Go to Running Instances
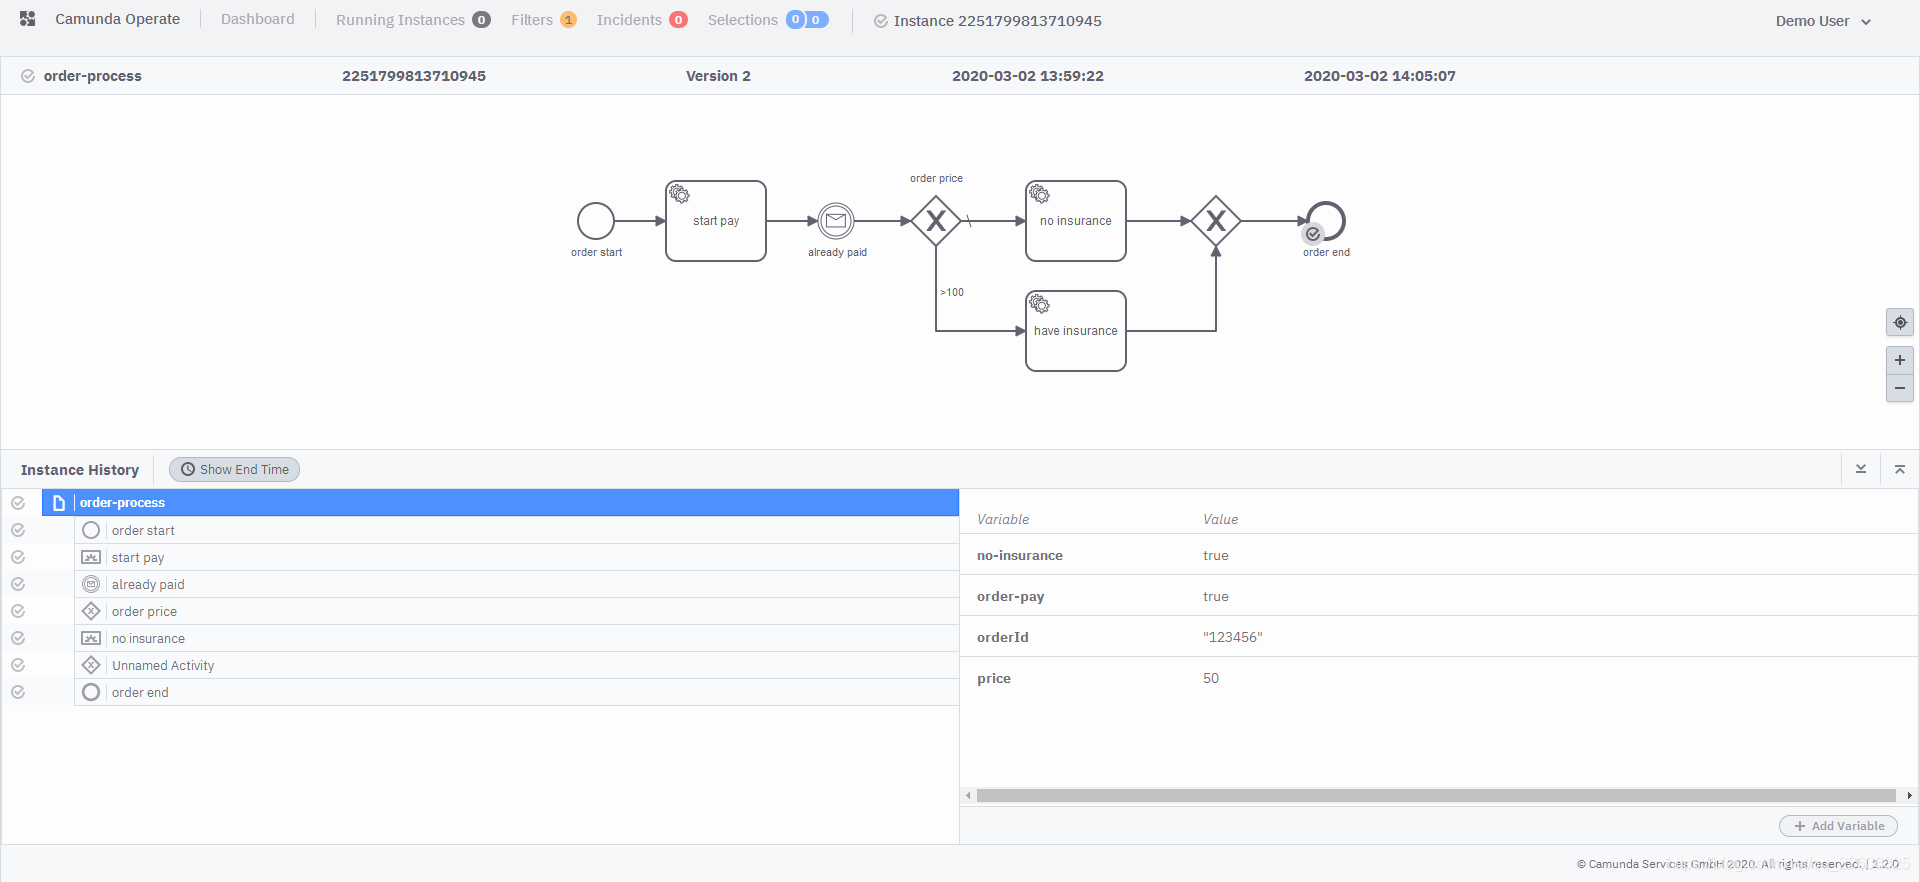This screenshot has height=882, width=1920. (x=413, y=20)
